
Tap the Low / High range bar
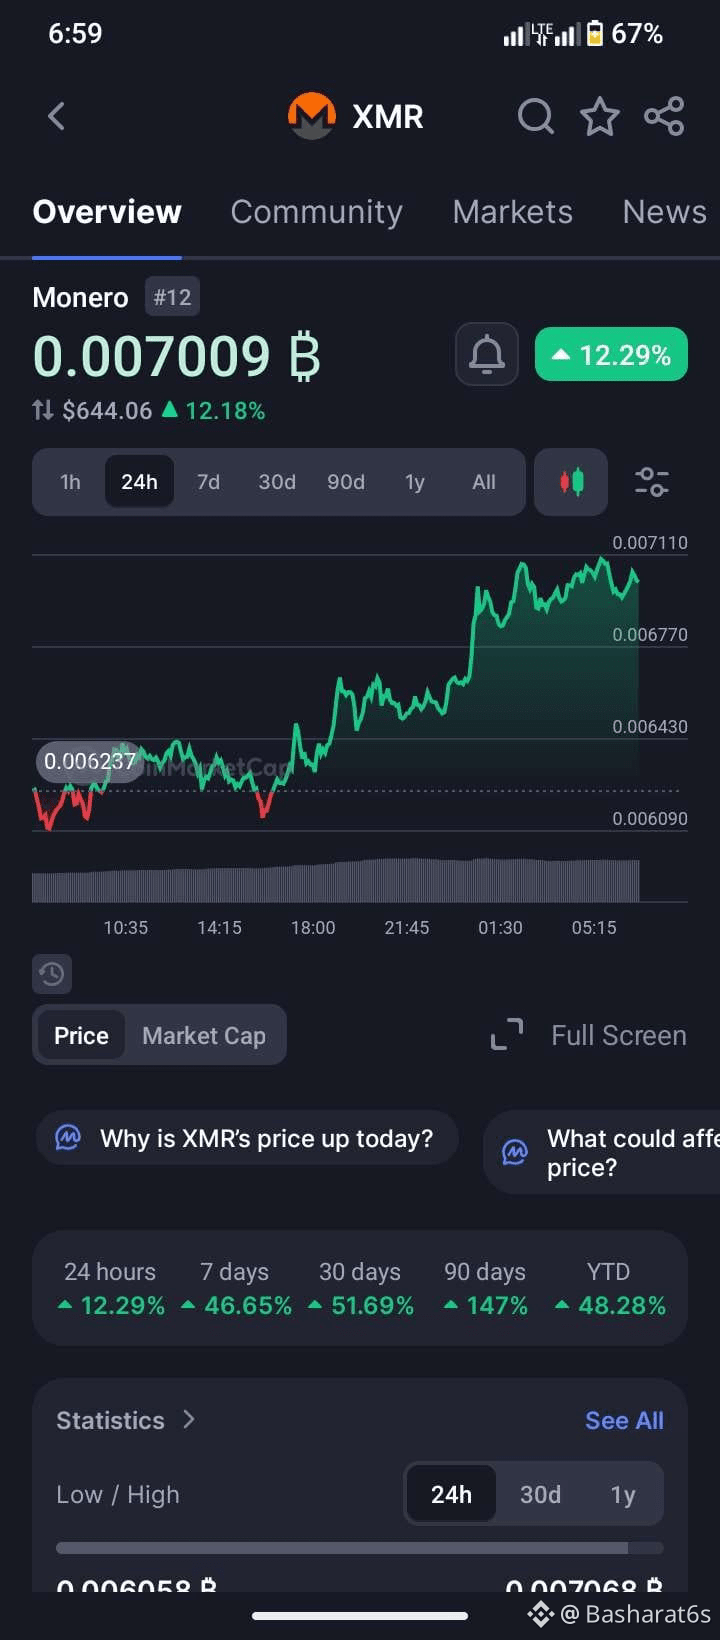pyautogui.click(x=360, y=1548)
